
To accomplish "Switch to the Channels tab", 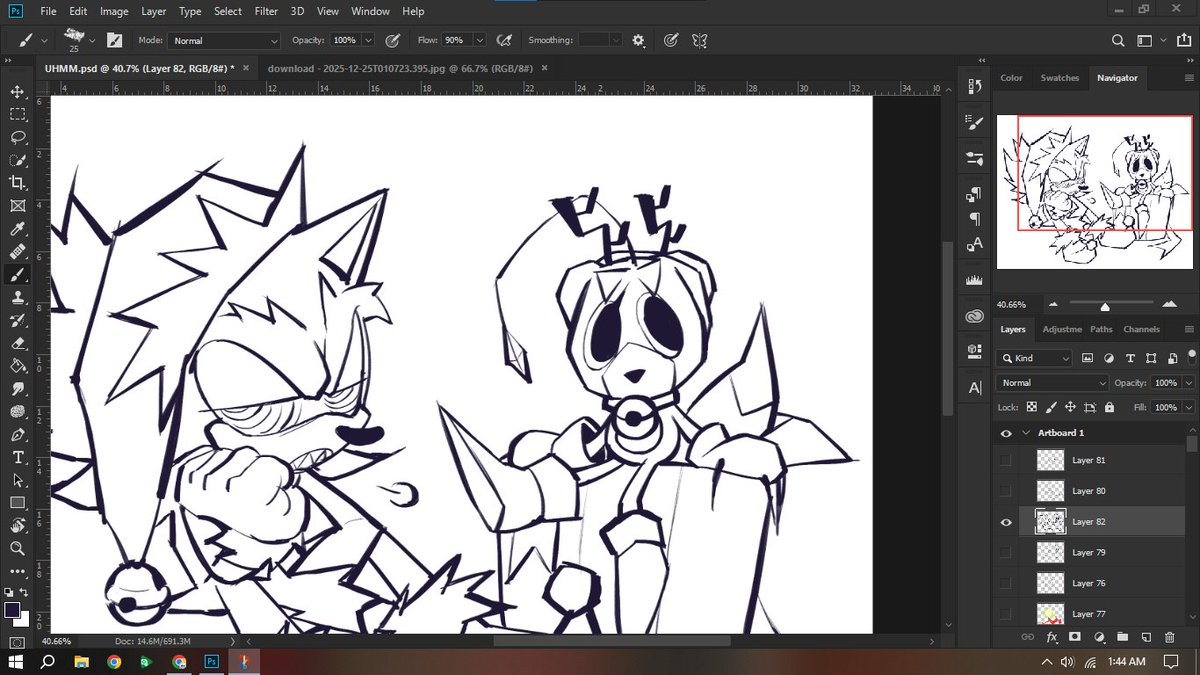I will [1141, 329].
